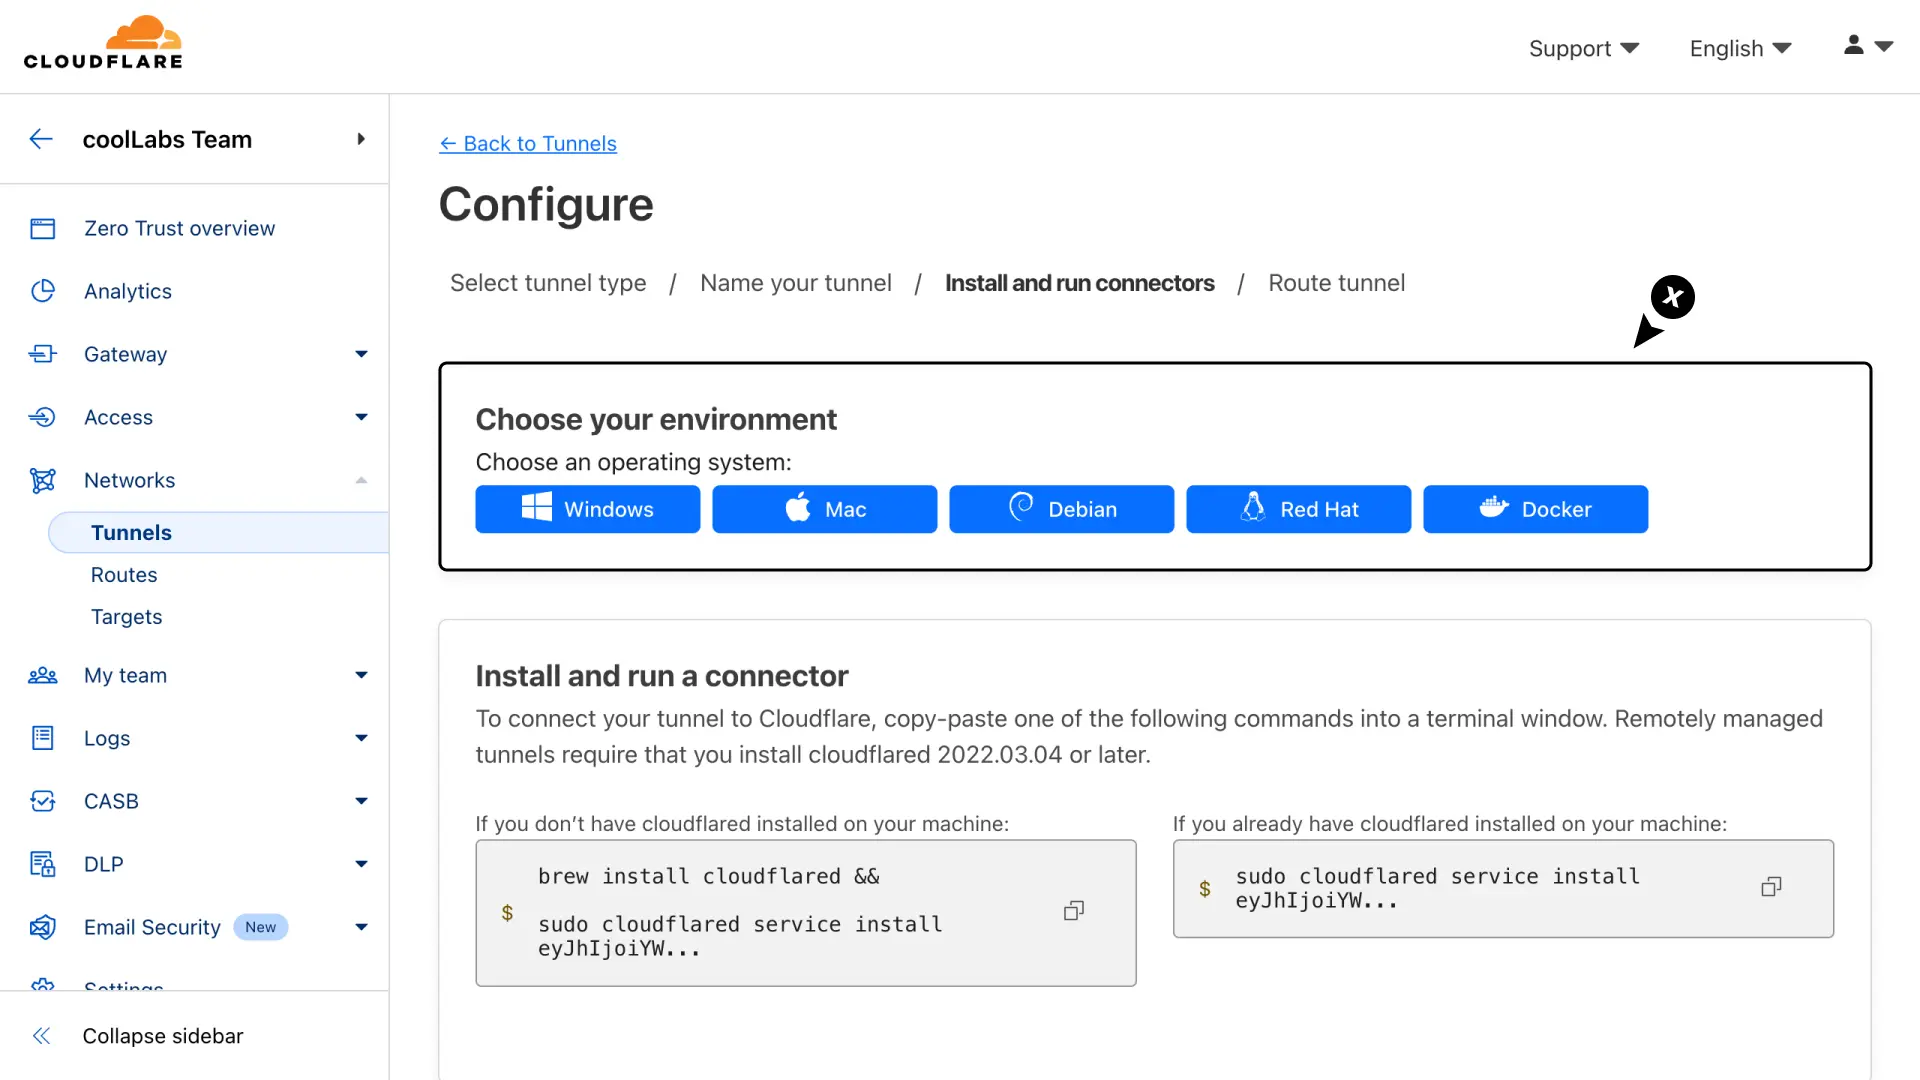Open the English language dropdown
The width and height of the screenshot is (1920, 1080).
click(1740, 48)
